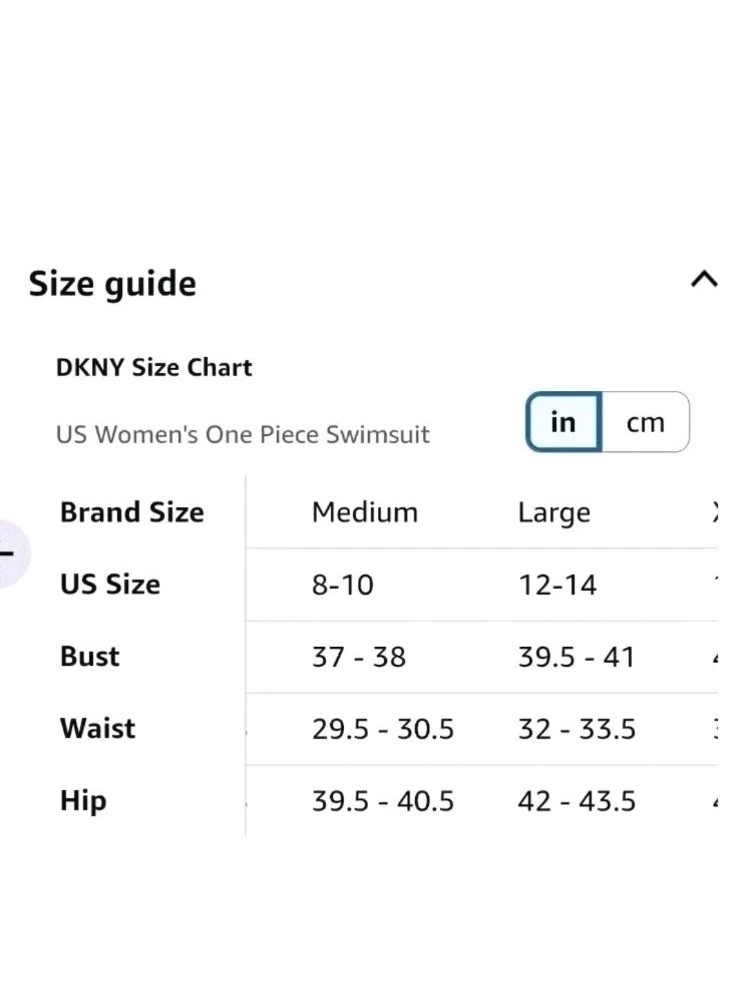Image resolution: width=745 pixels, height=991 pixels.
Task: Click the Brand Size row label
Action: [x=132, y=512]
